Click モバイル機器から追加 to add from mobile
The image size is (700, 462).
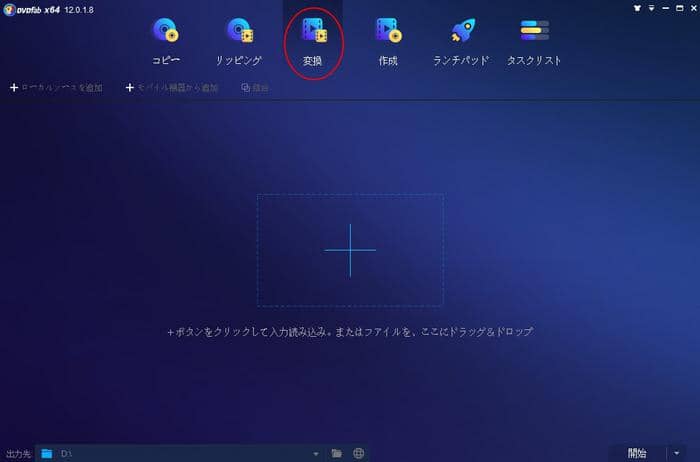point(172,87)
